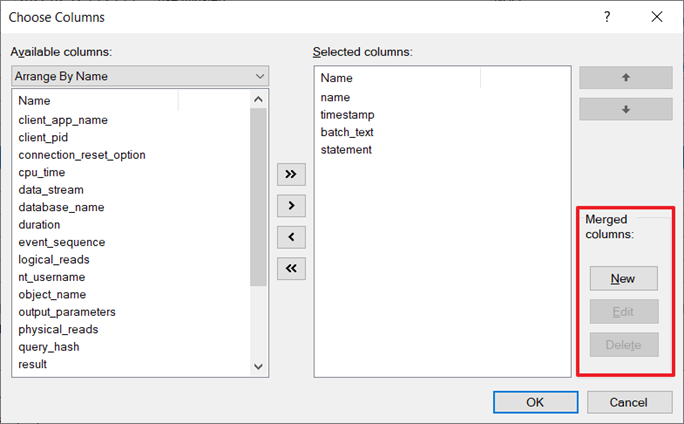Click the add selected column right-arrow button

point(290,206)
